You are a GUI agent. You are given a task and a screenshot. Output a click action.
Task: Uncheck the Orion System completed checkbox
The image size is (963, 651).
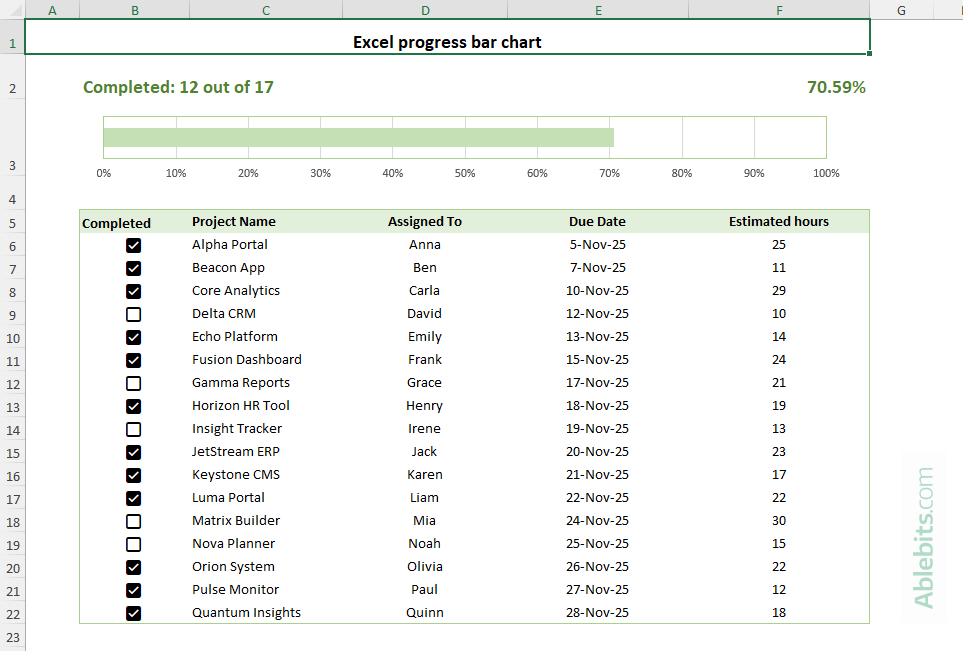tap(133, 567)
